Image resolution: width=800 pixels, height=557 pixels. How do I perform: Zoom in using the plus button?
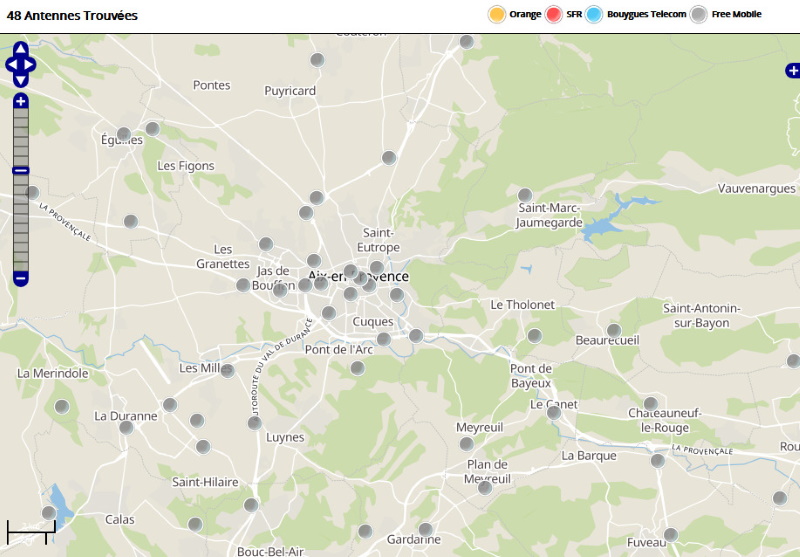tap(21, 101)
